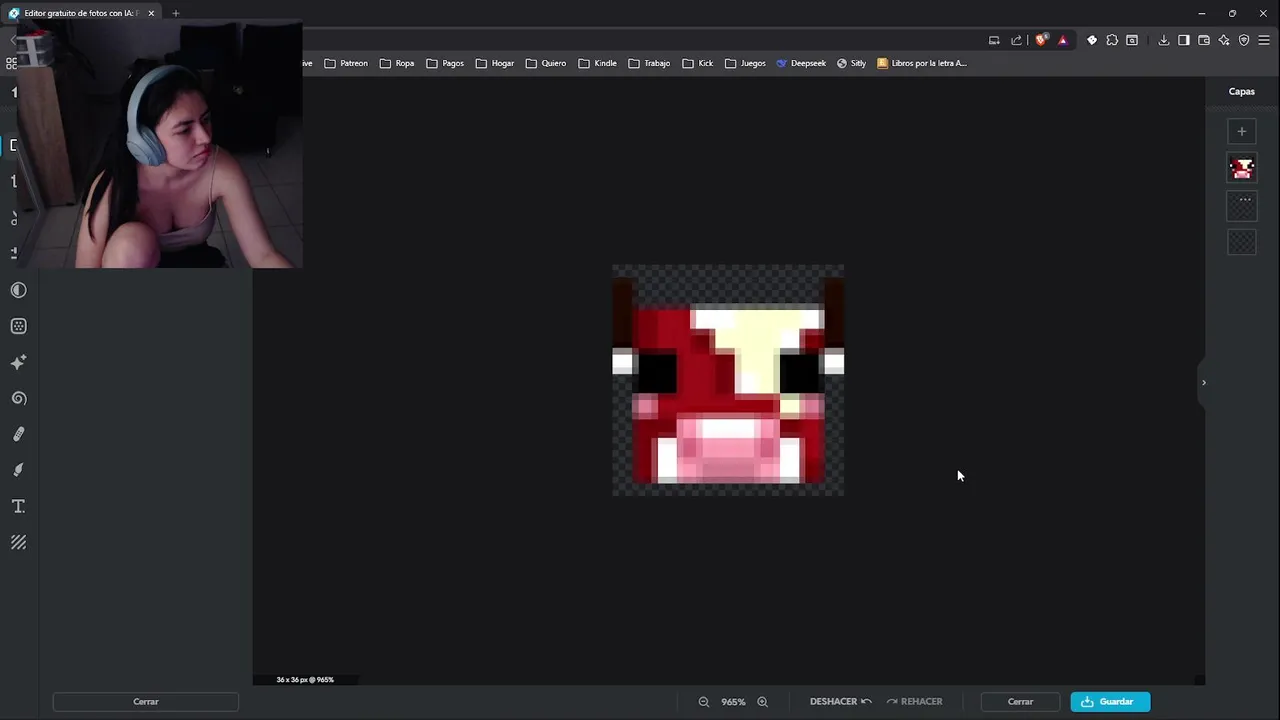Click the 965% zoom level value
The image size is (1280, 720).
[733, 702]
